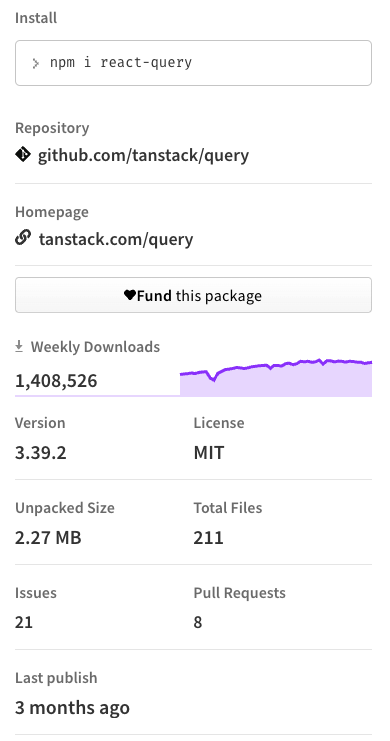The height and width of the screenshot is (741, 390).
Task: Click the 2.27 MB unpacked size value
Action: 48,537
